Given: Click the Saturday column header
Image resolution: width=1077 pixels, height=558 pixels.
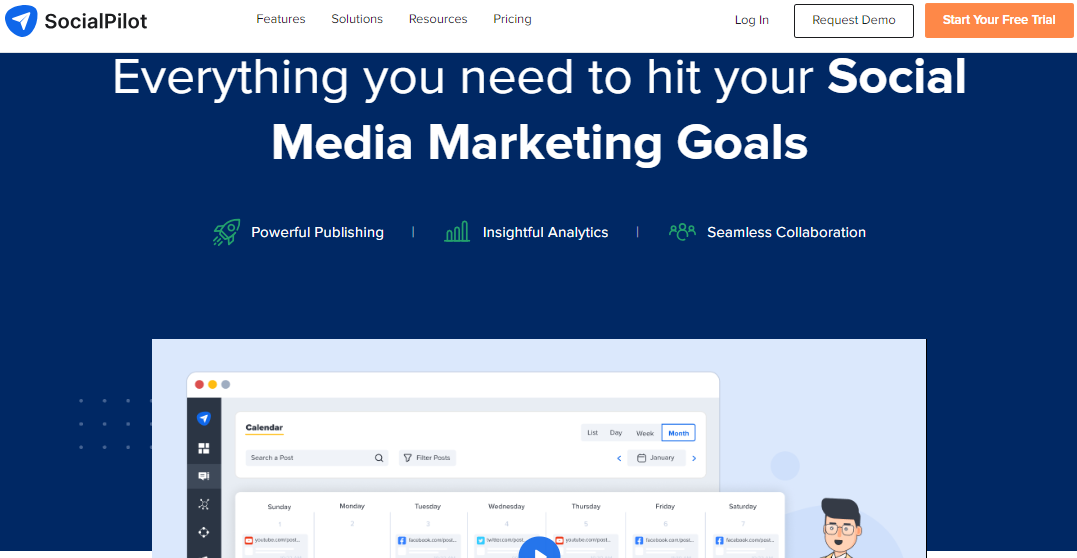Looking at the screenshot, I should point(742,506).
